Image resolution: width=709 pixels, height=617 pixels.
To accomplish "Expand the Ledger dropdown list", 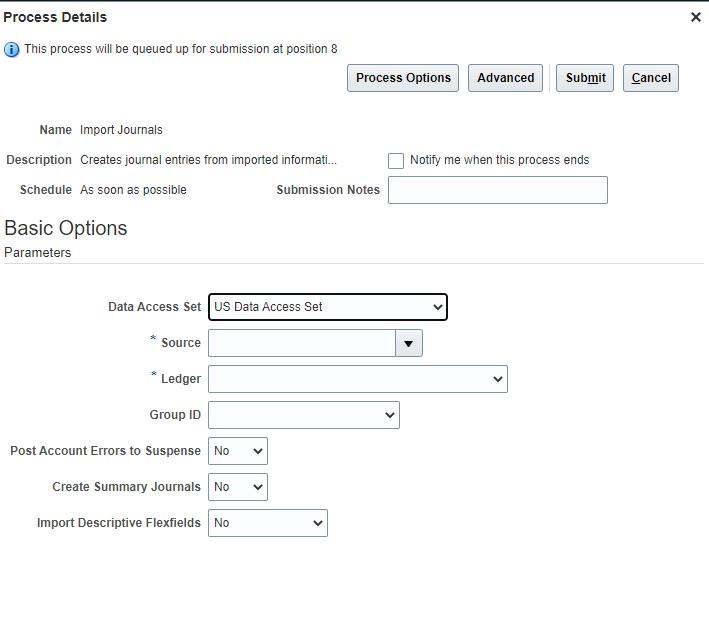I will [358, 379].
